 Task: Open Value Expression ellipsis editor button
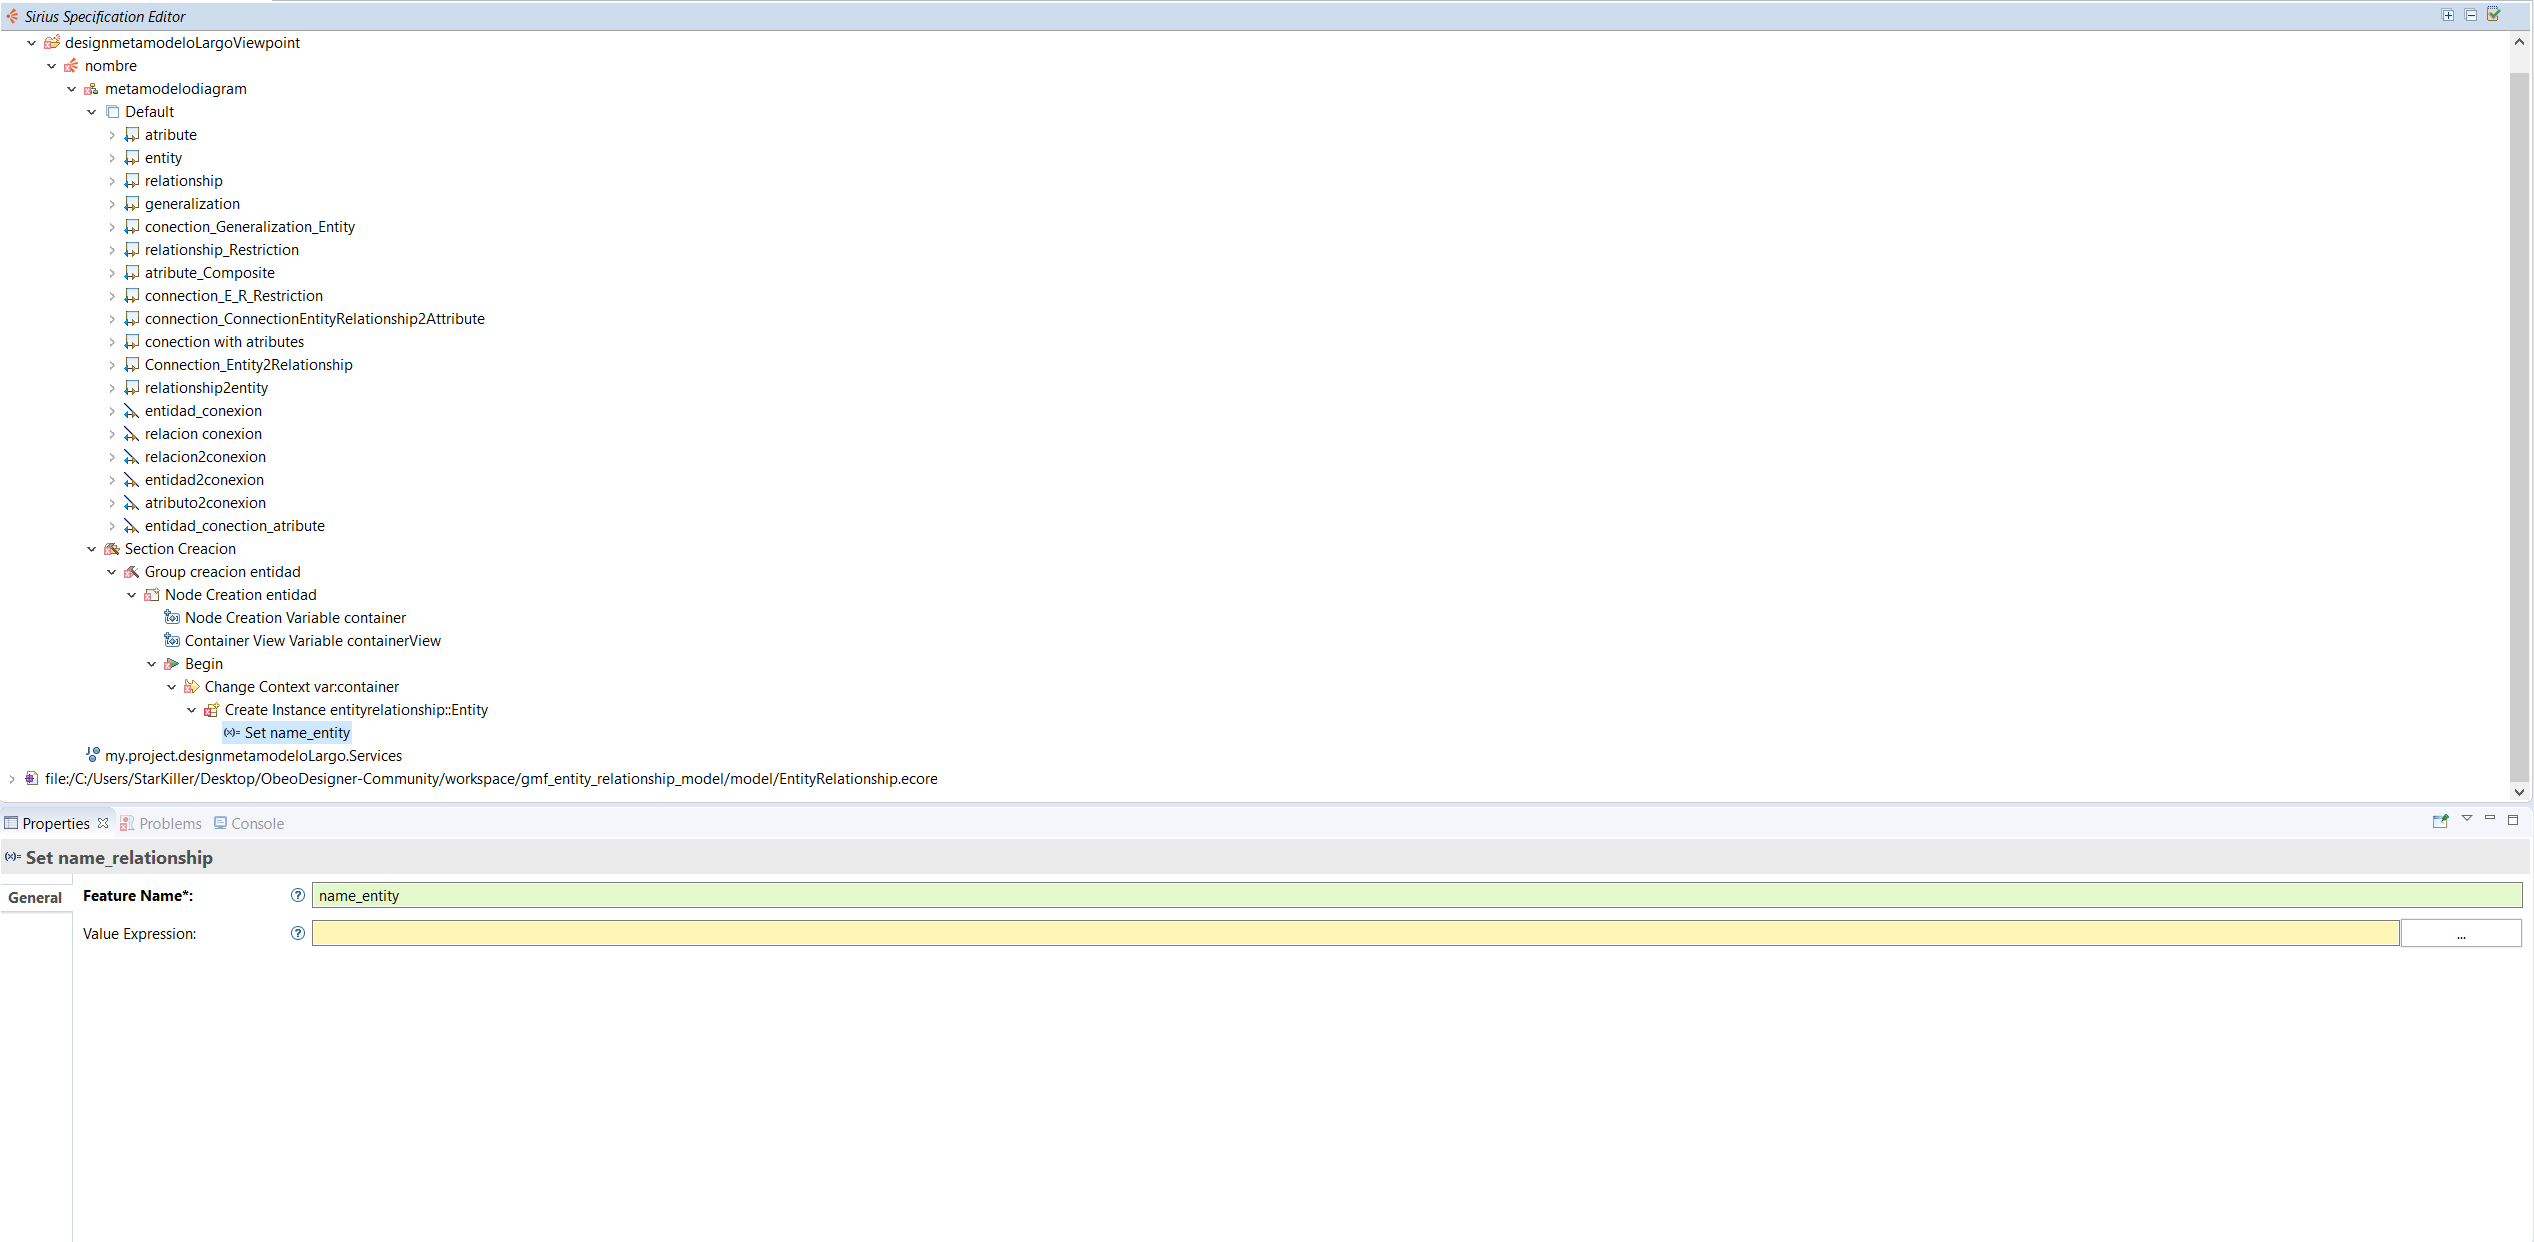(x=2460, y=934)
